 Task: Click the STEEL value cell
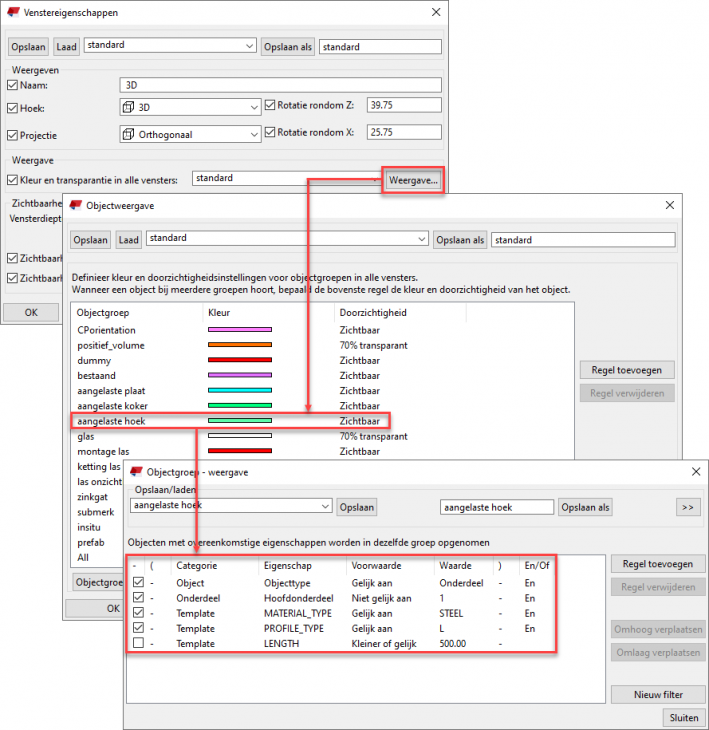tap(451, 613)
